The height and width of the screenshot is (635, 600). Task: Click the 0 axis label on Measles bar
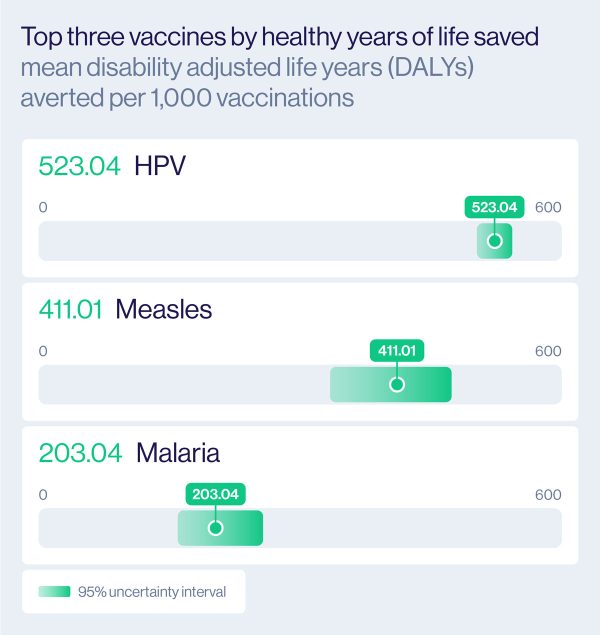pos(43,351)
